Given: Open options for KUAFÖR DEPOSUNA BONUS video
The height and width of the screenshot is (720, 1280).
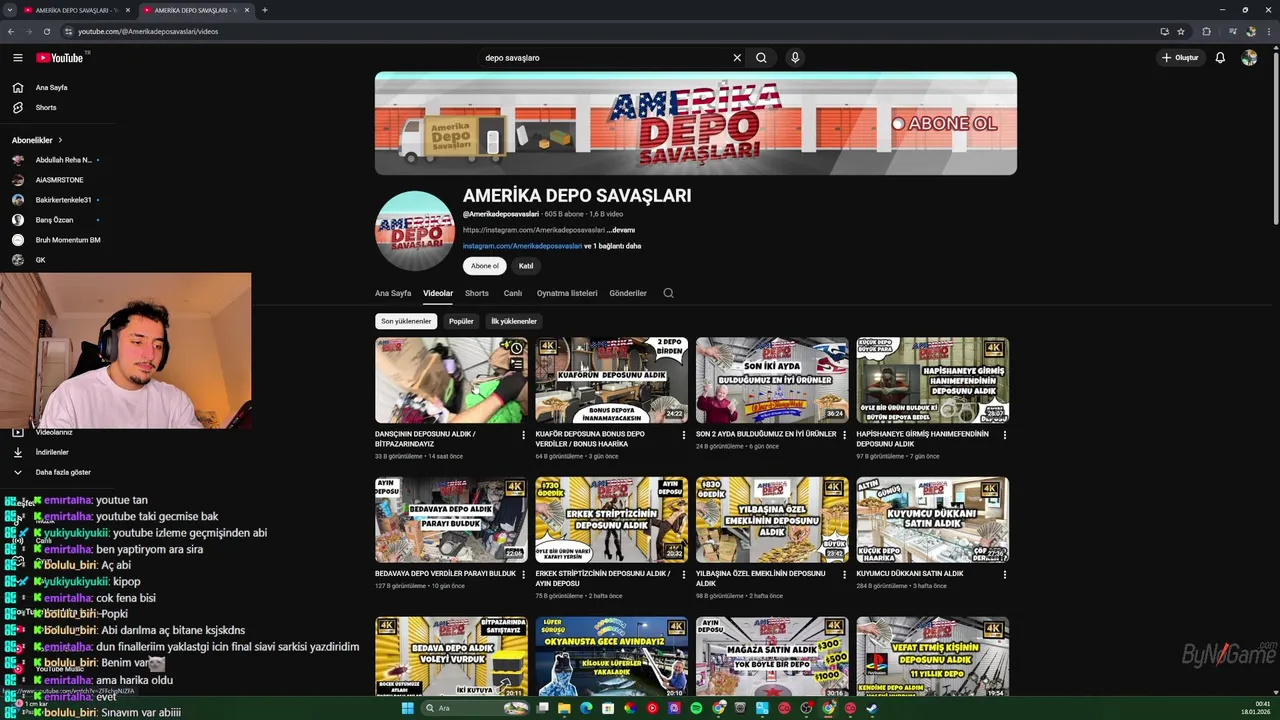Looking at the screenshot, I should [684, 435].
